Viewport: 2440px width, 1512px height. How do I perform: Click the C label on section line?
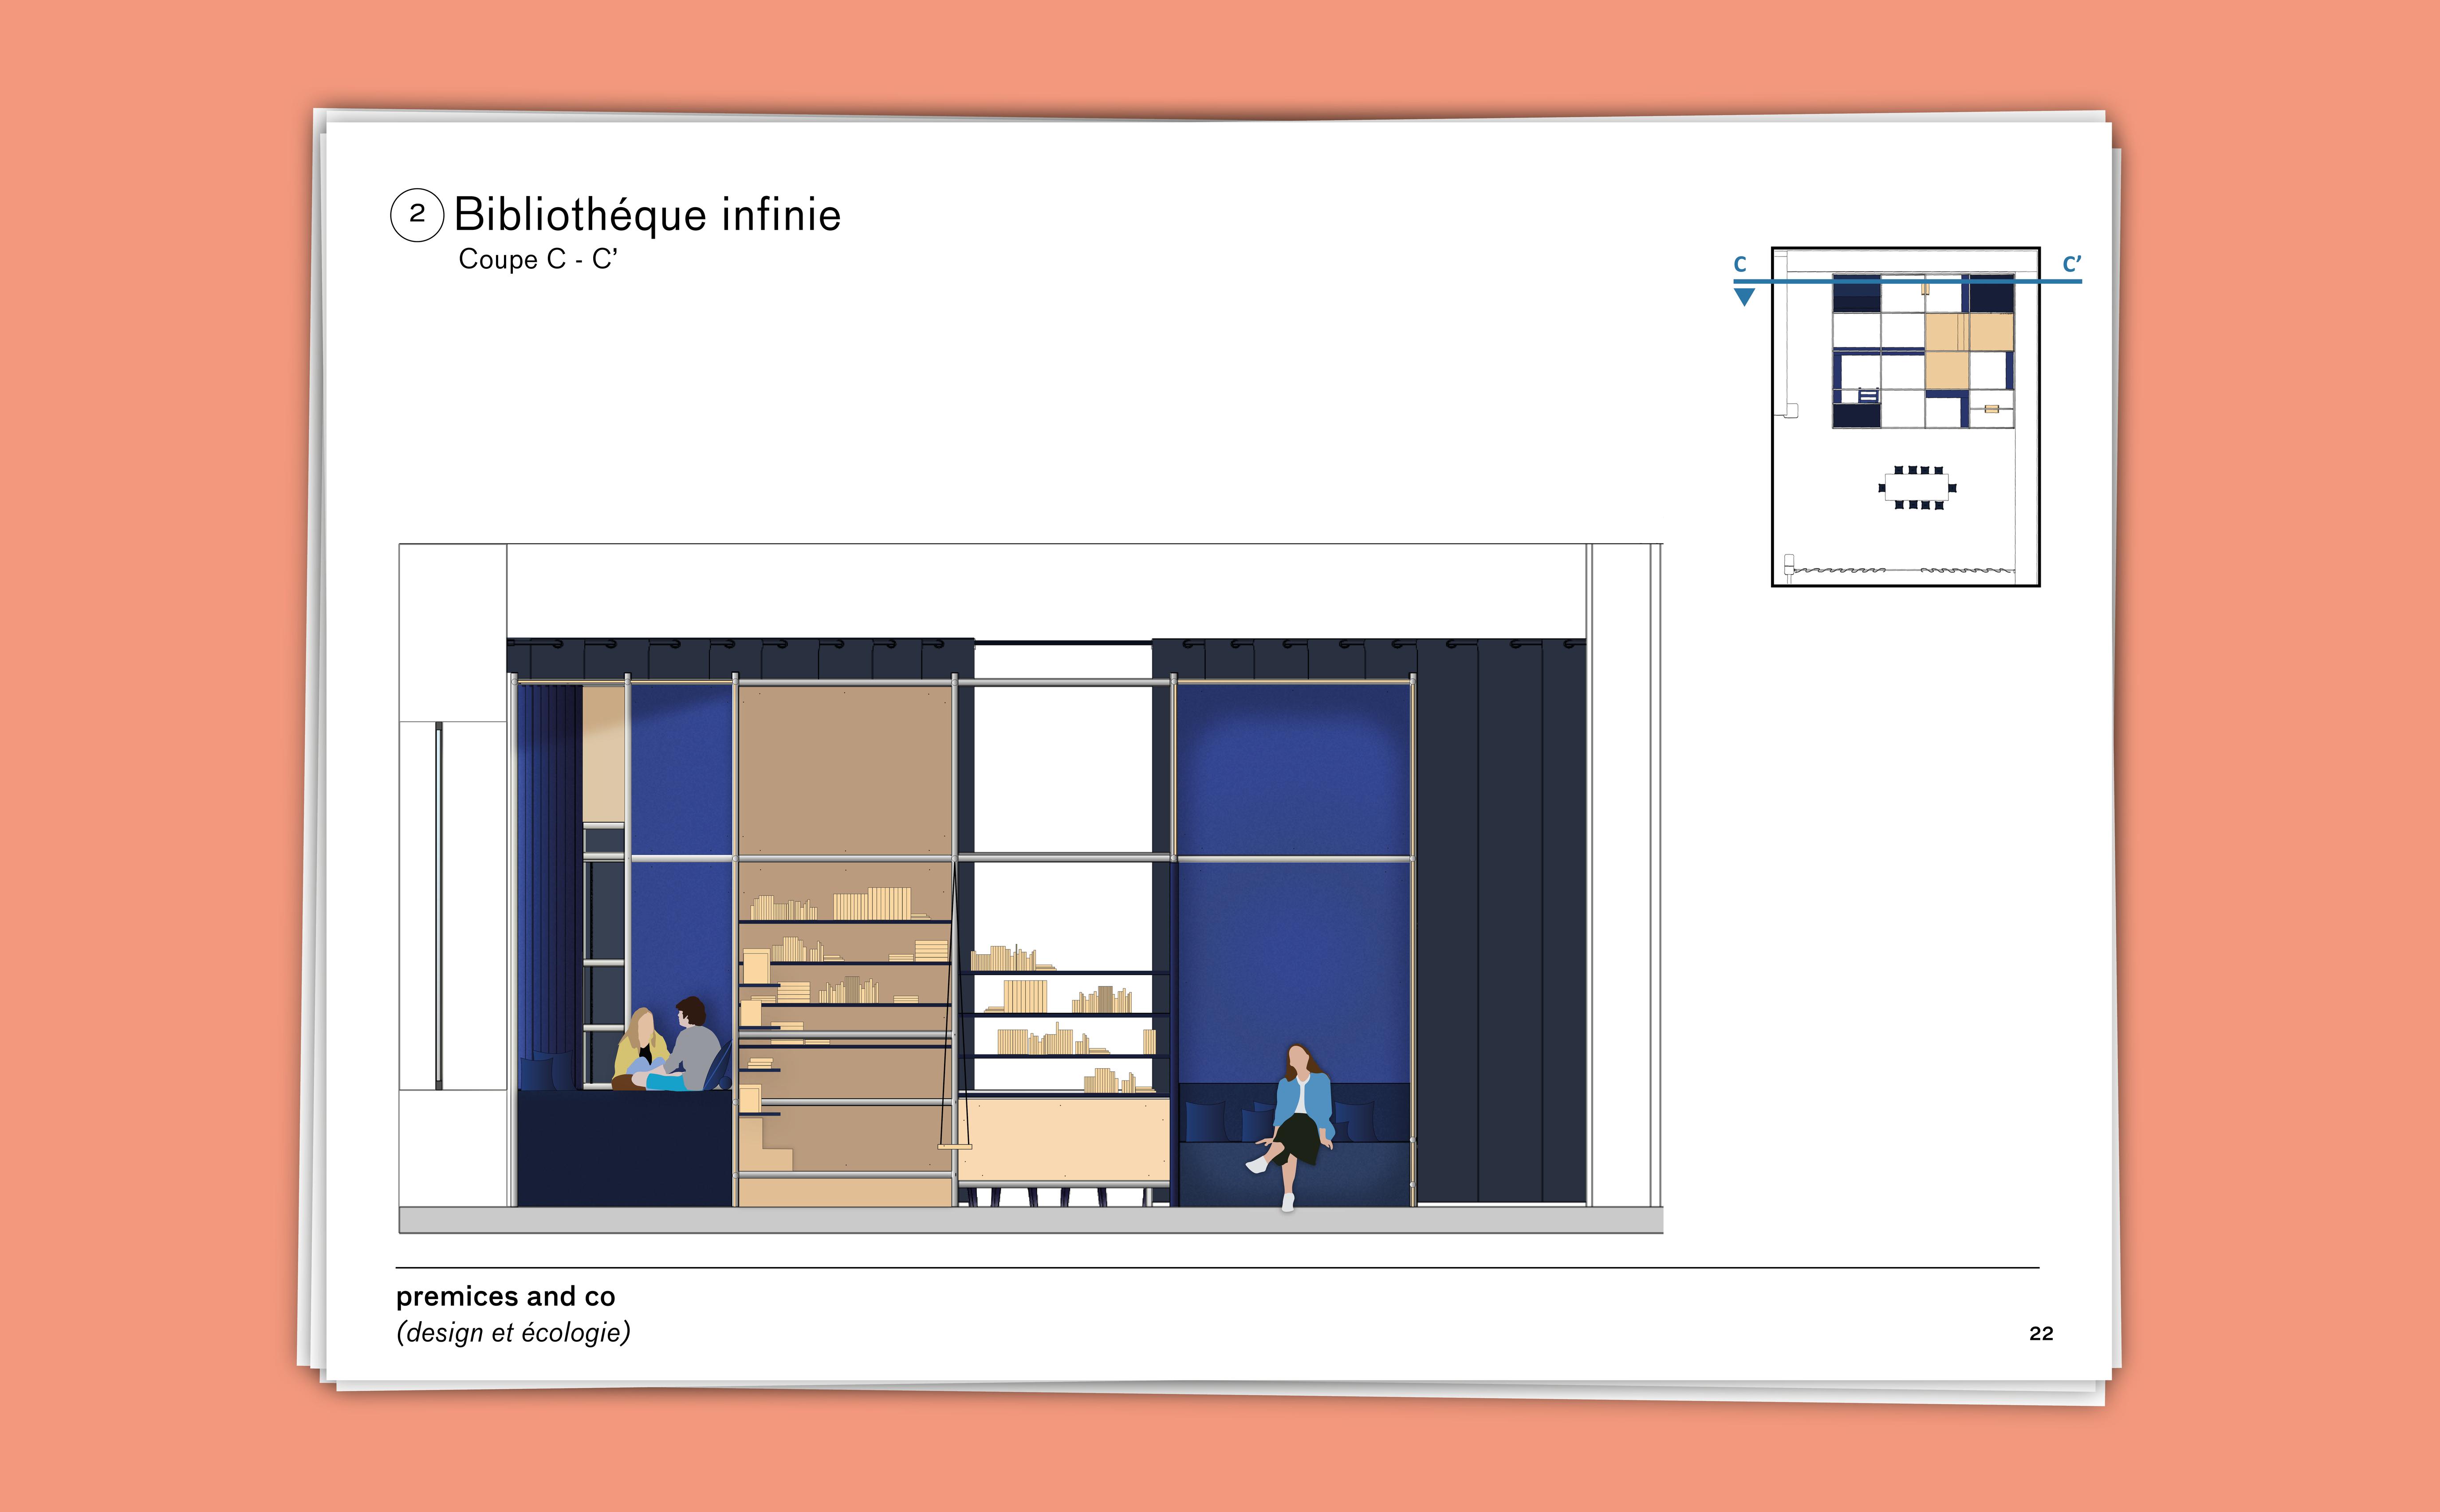click(1740, 264)
